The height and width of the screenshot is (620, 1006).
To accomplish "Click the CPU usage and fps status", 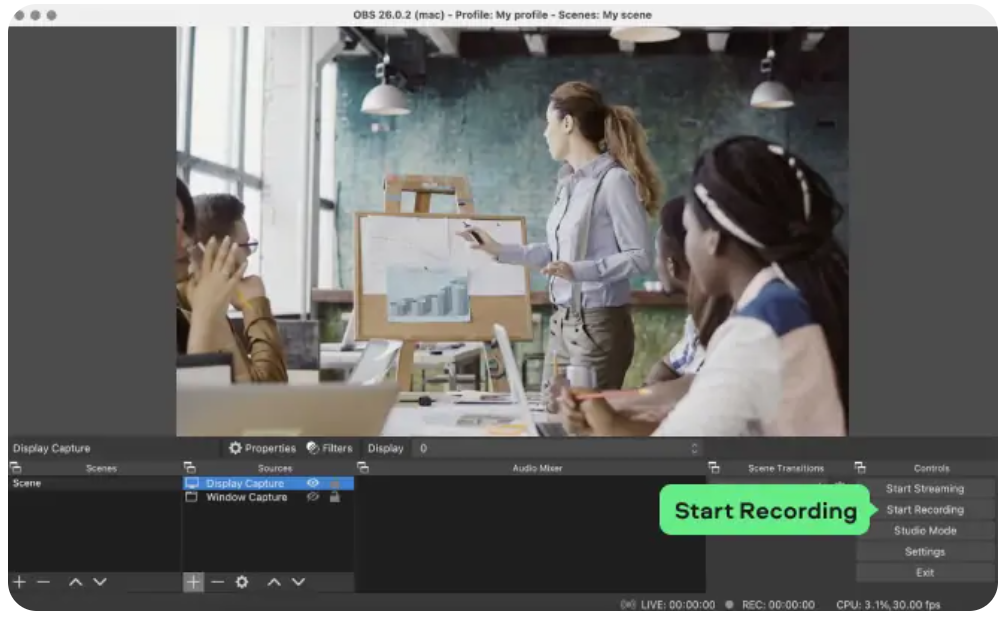I will [888, 605].
